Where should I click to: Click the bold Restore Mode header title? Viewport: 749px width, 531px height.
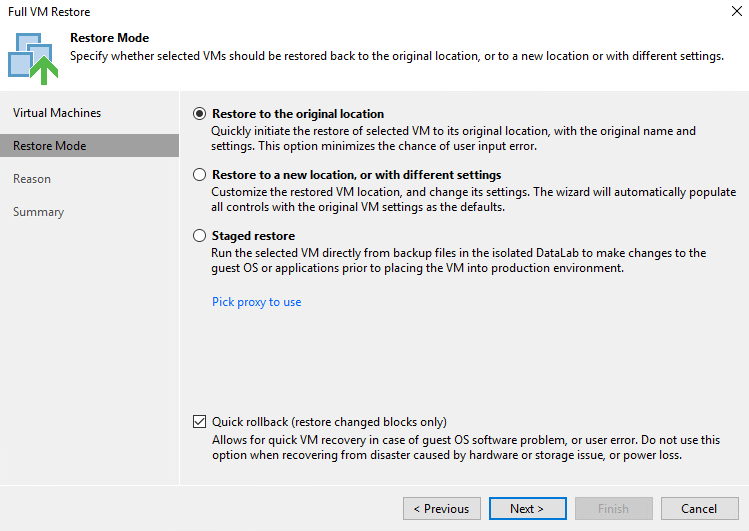point(109,38)
